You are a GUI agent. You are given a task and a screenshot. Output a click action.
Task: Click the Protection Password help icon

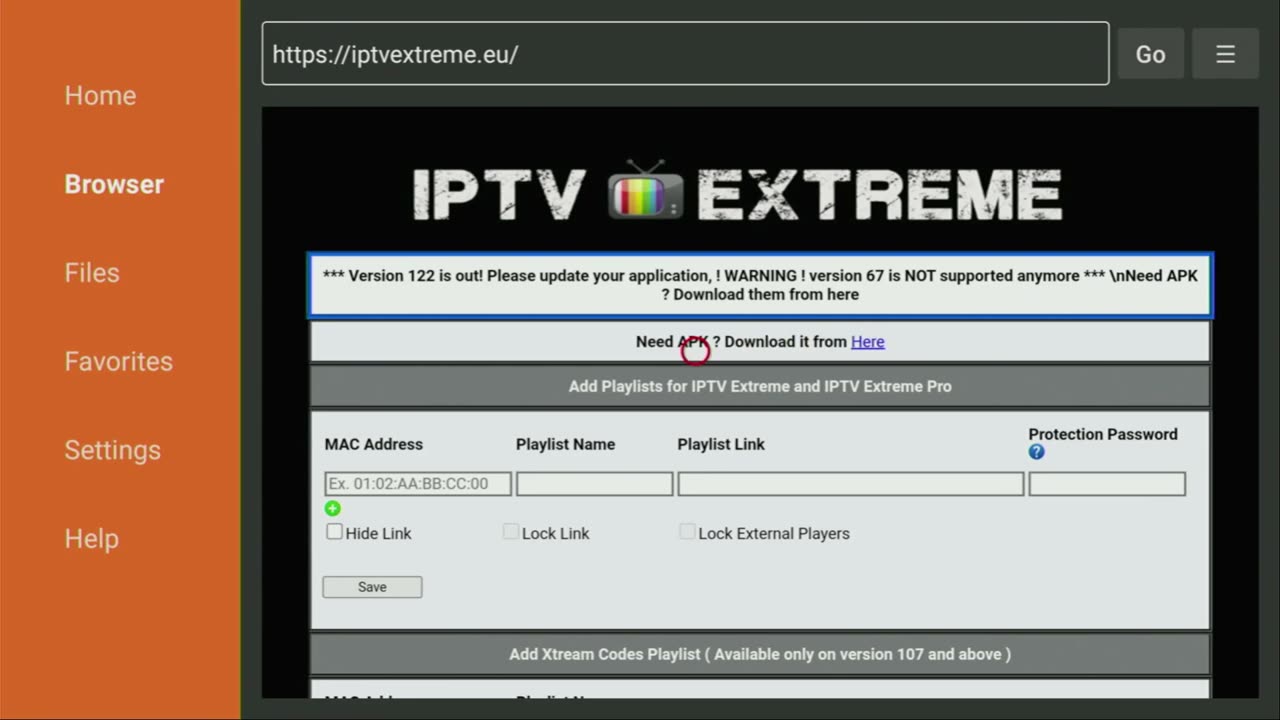(x=1036, y=452)
